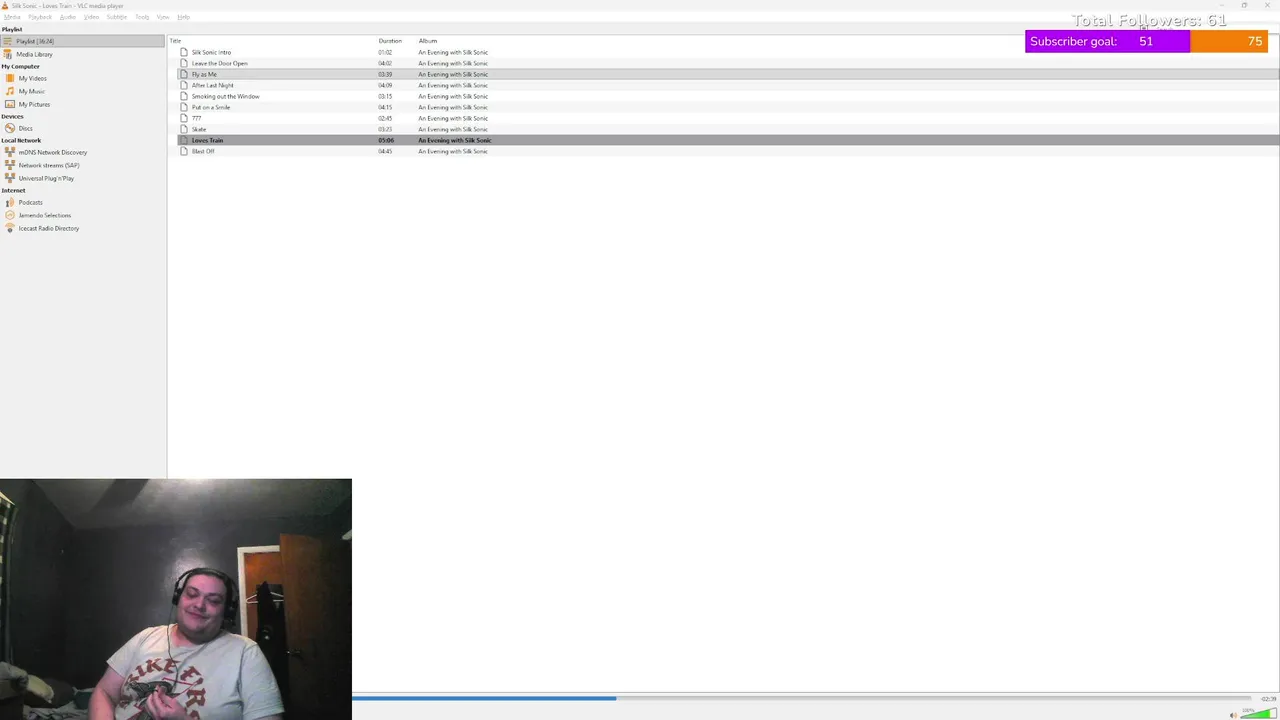The height and width of the screenshot is (720, 1280).
Task: Click the Podcasts icon under Internet
Action: pyautogui.click(x=10, y=202)
